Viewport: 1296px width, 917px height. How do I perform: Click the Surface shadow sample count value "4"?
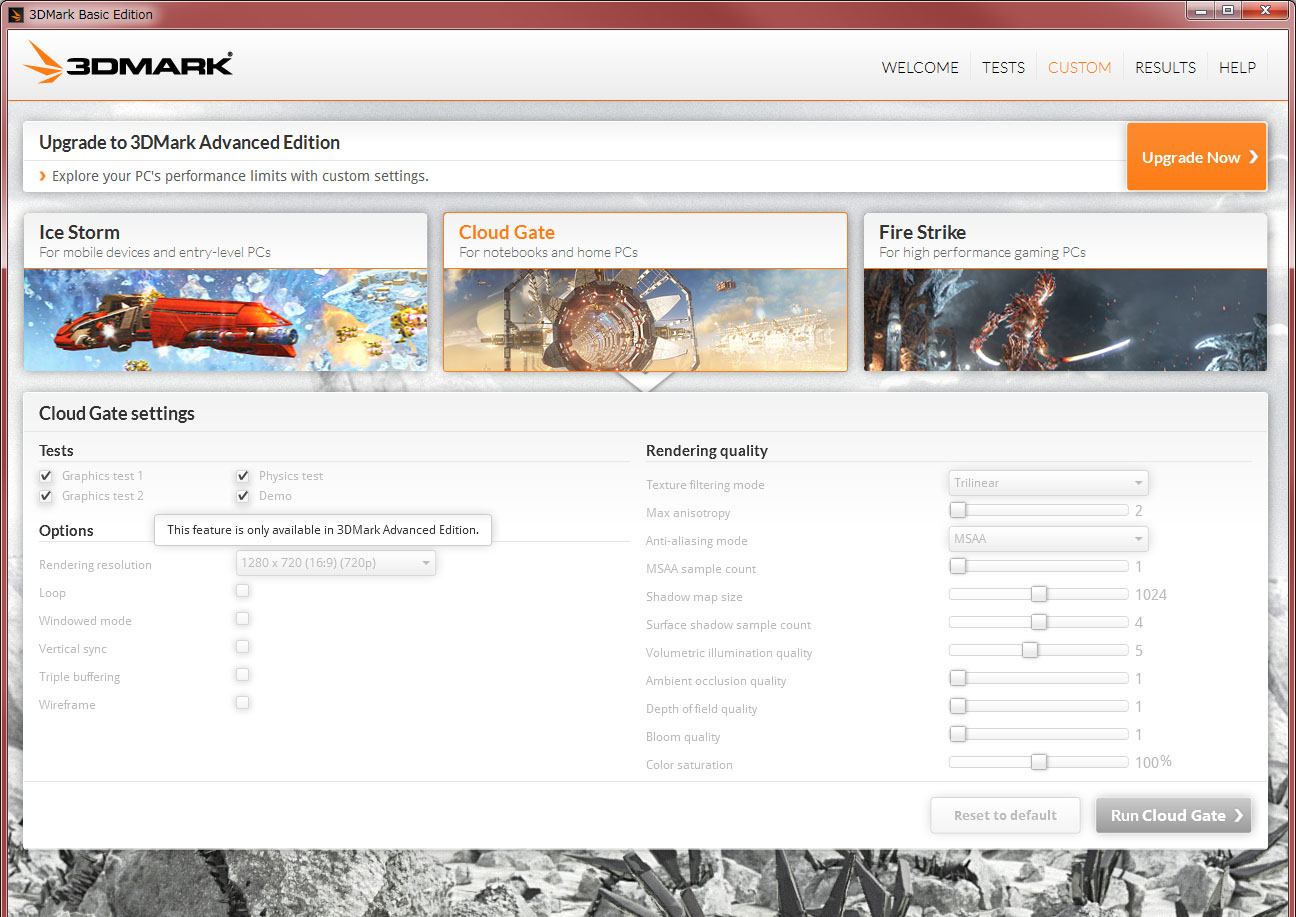click(1139, 623)
